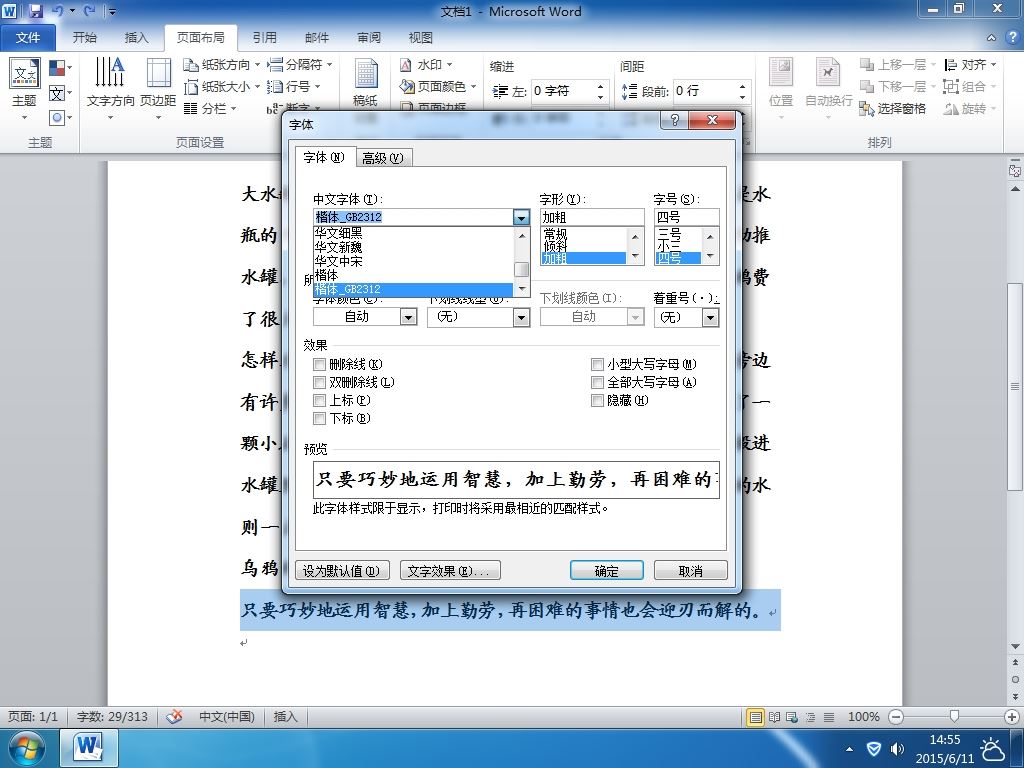Select 楷体 in the font list
The image size is (1024, 768).
point(413,276)
